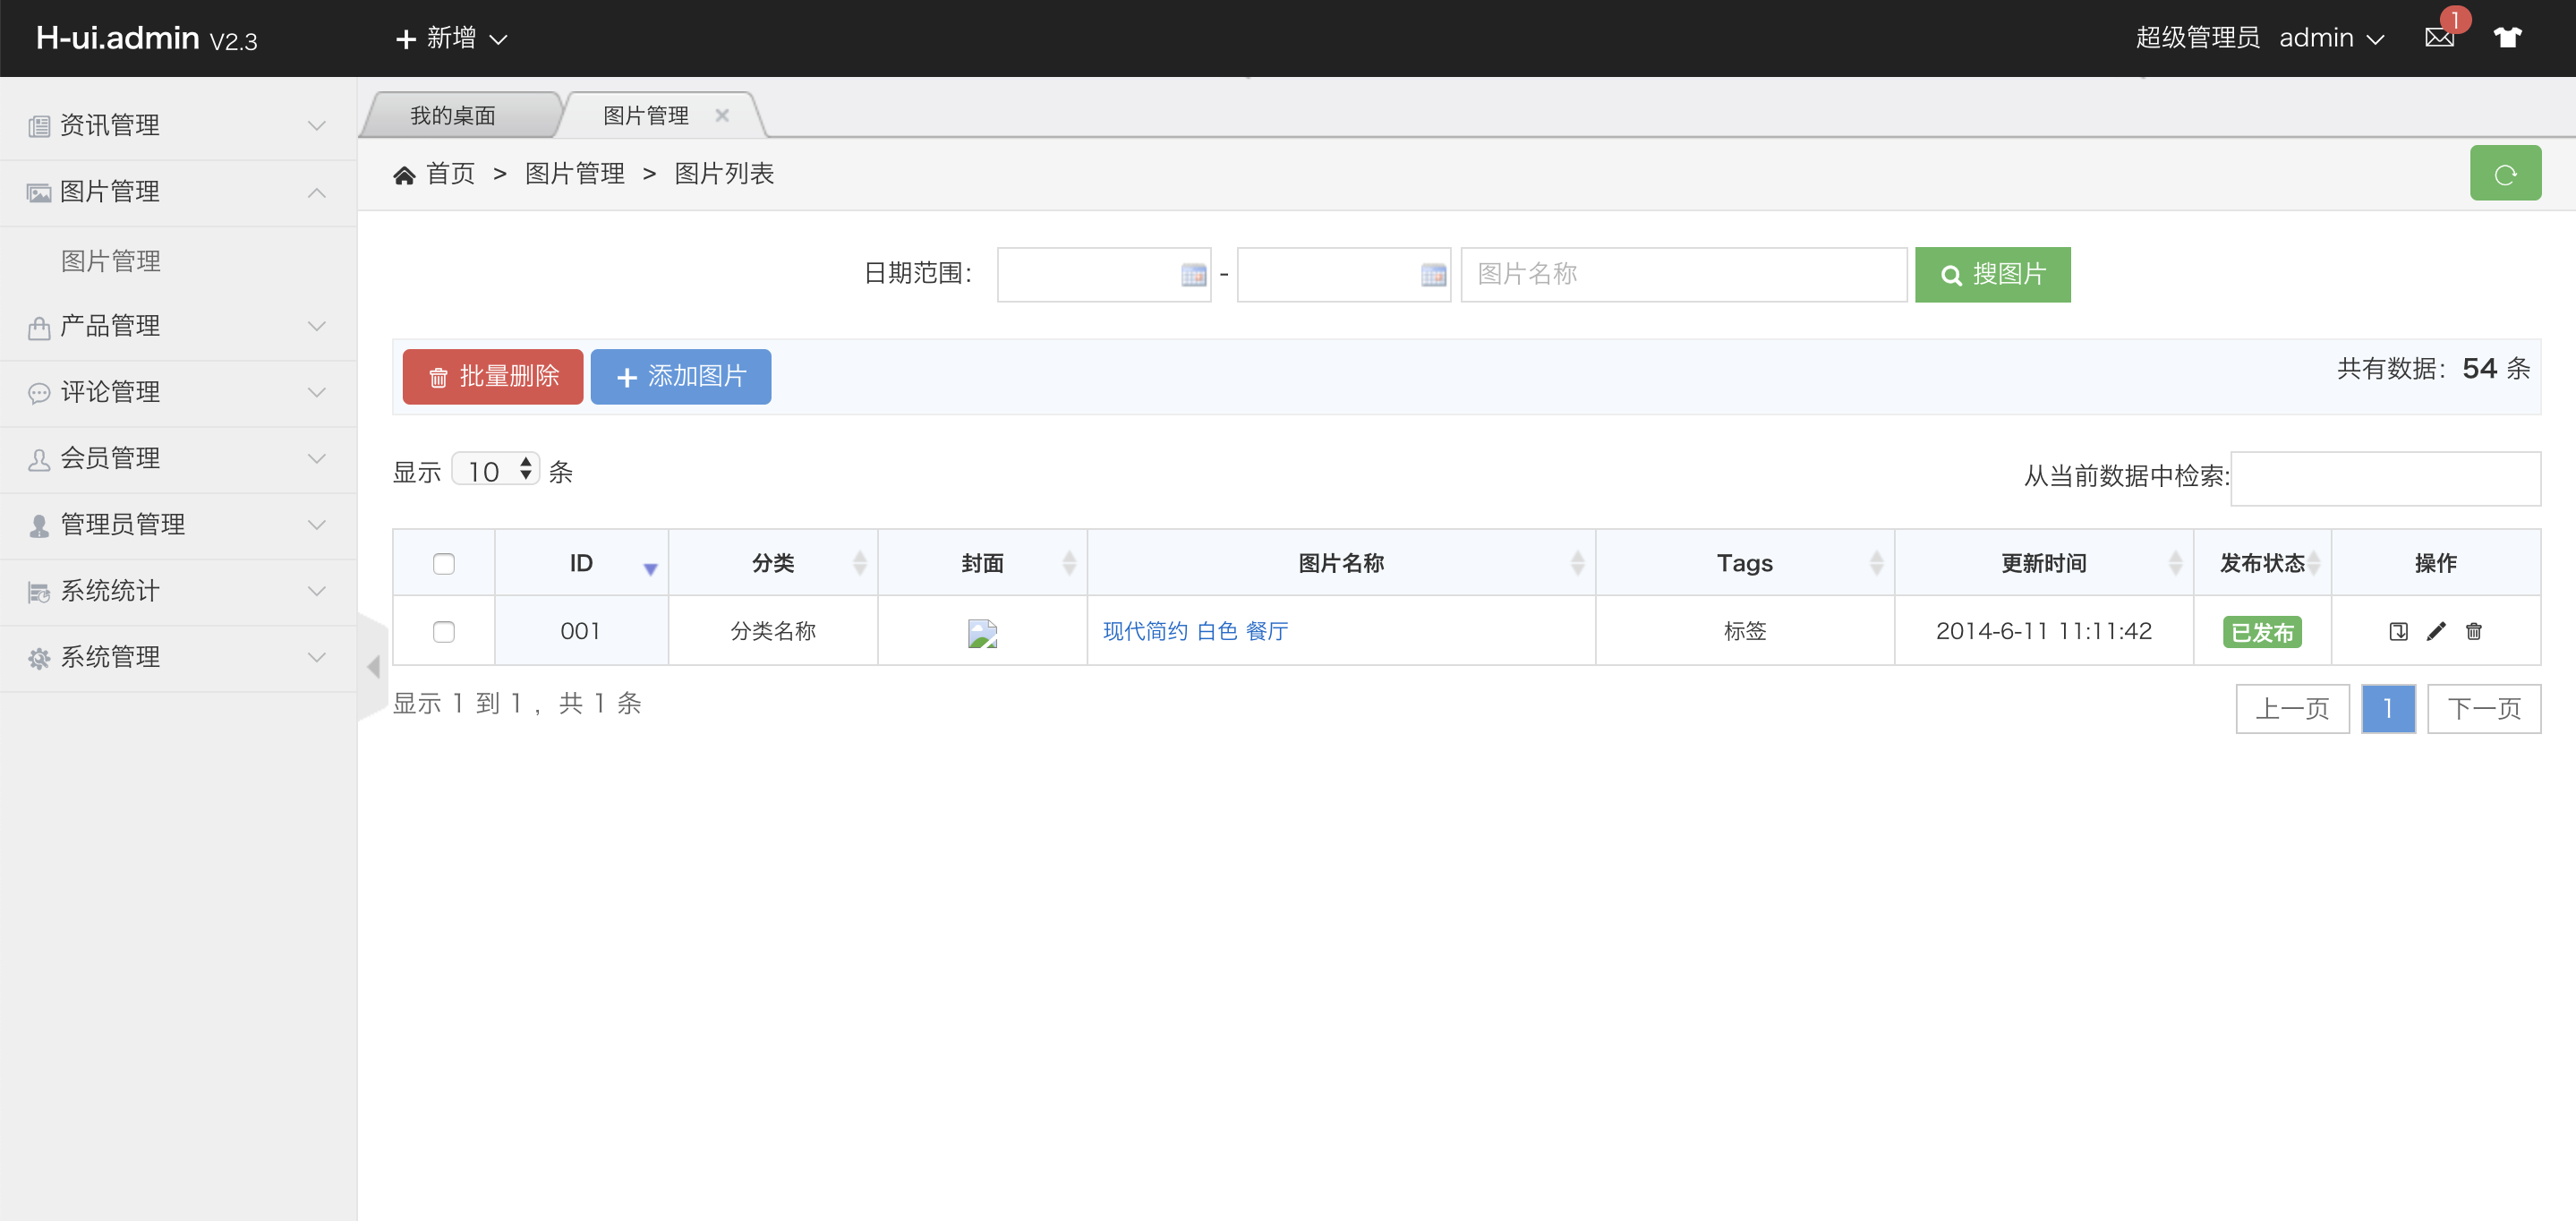Screen dimensions: 2576x1221
Task: Click the home icon in the breadcrumb
Action: point(404,172)
